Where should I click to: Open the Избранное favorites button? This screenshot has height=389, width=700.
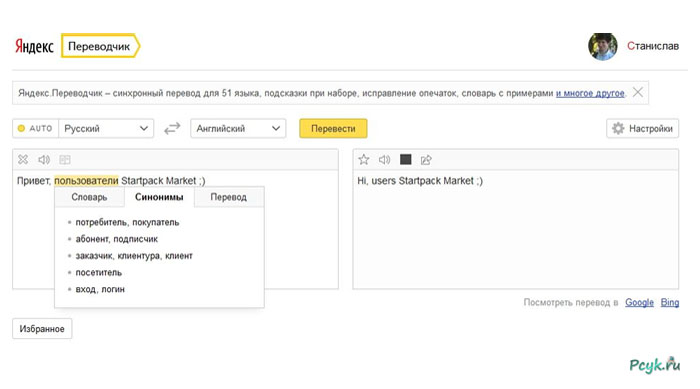pos(42,329)
